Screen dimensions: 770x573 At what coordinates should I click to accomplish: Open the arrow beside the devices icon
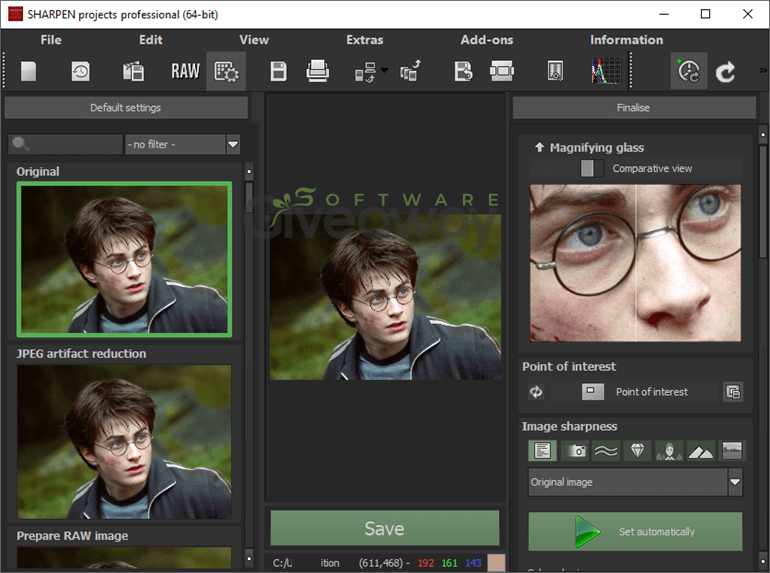click(385, 70)
